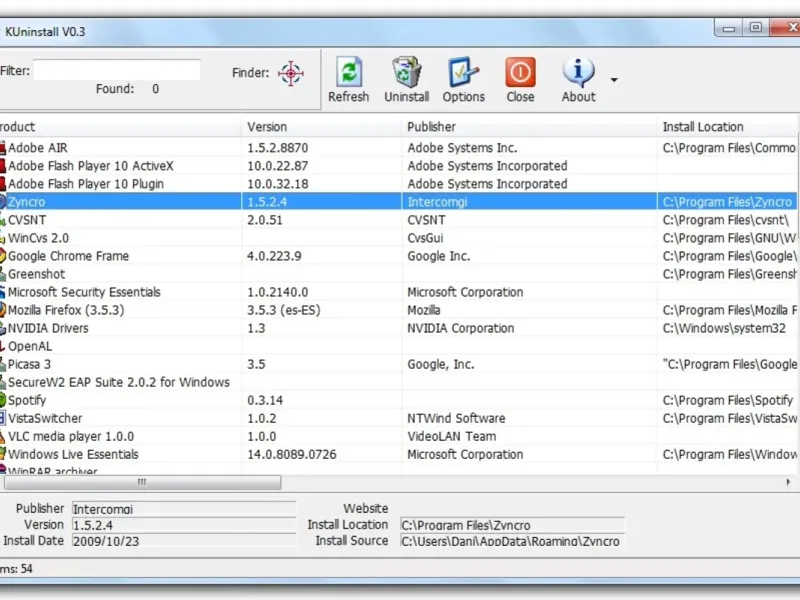800x600 pixels.
Task: Select Adobe Flash Player 10 ActiveX
Action: click(398, 166)
